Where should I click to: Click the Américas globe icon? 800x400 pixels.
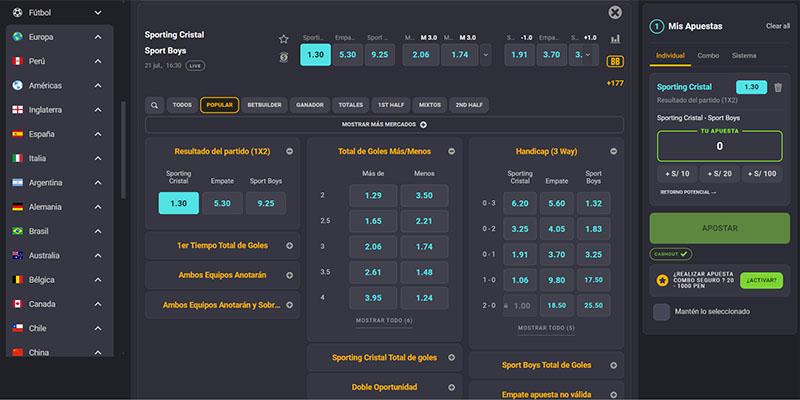coord(18,85)
